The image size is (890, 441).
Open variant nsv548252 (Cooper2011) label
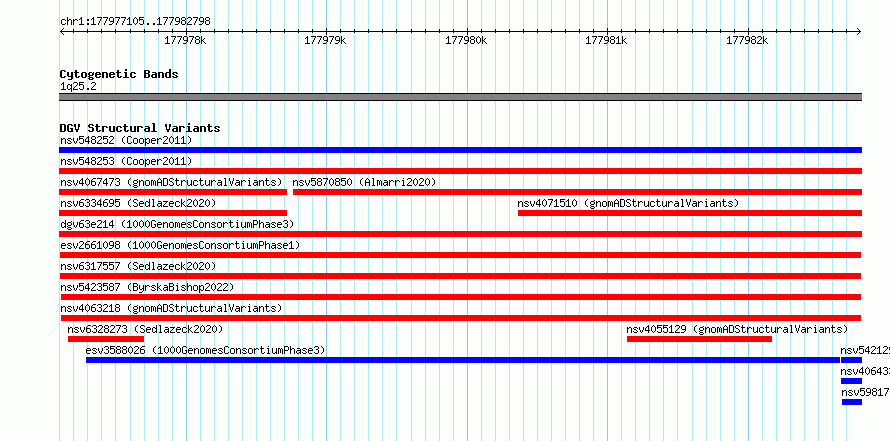click(126, 140)
